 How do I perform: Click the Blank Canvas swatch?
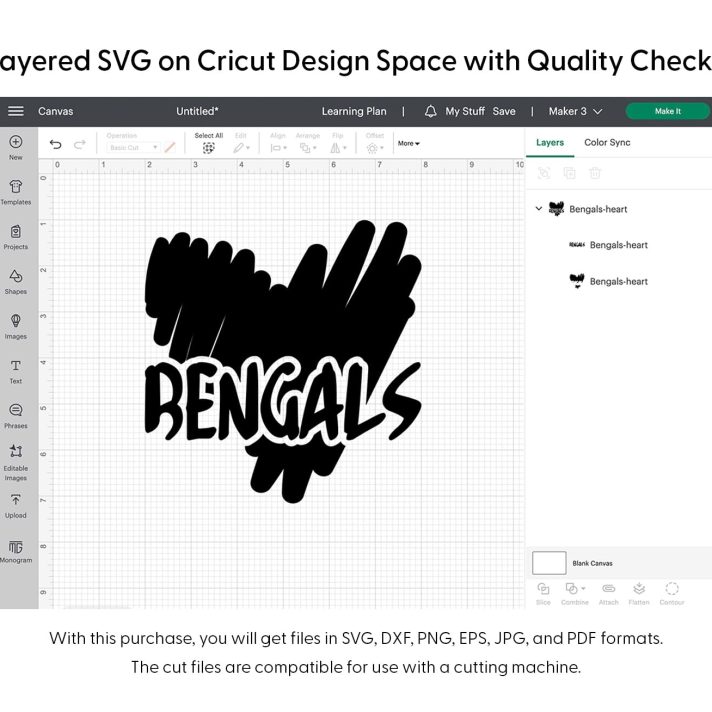549,563
